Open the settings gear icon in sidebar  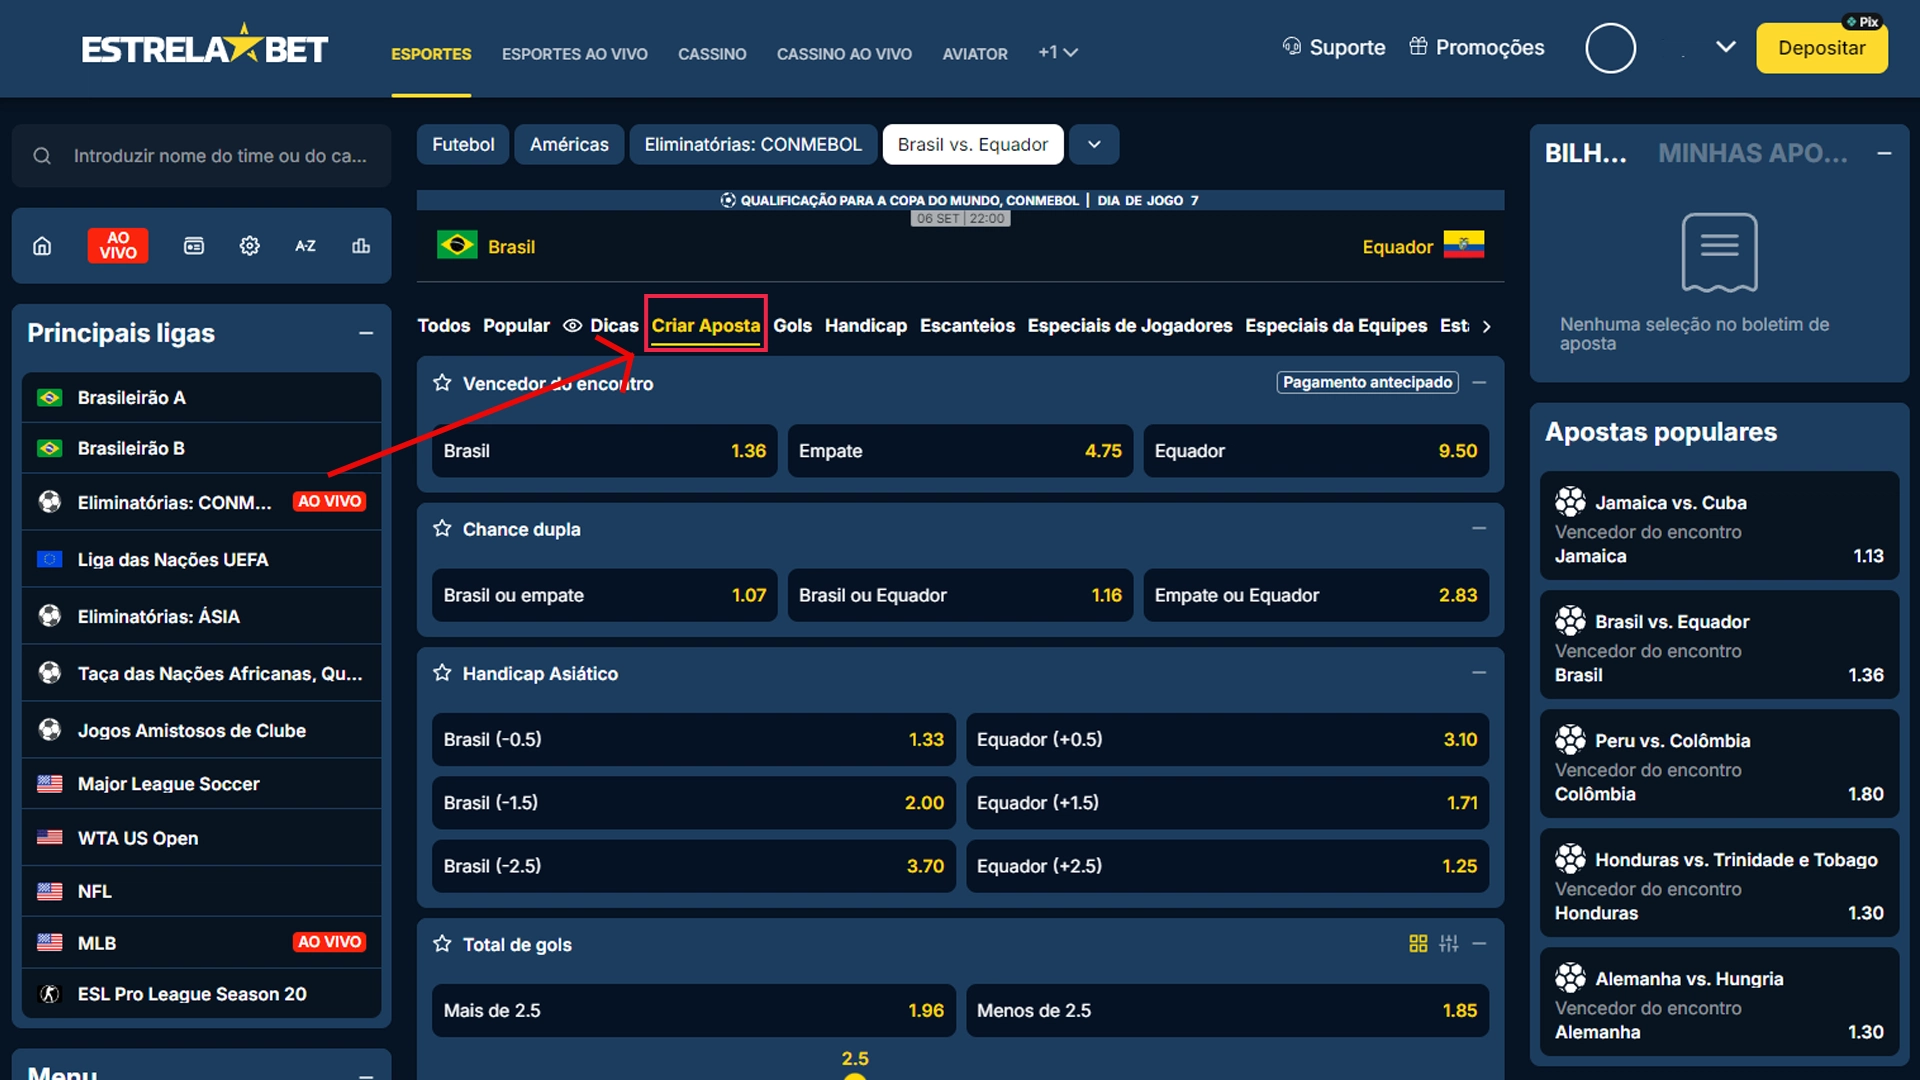(x=250, y=246)
